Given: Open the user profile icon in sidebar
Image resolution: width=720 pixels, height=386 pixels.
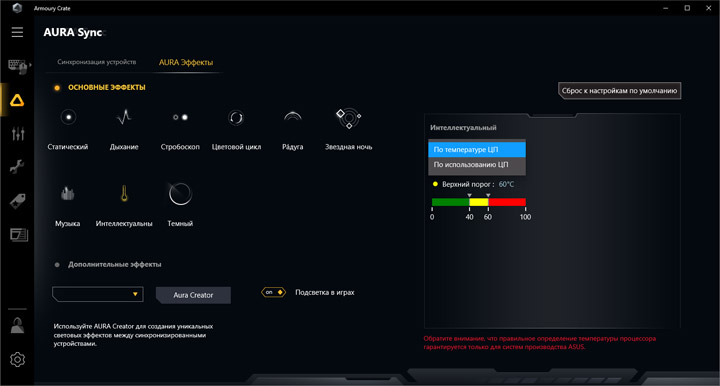Looking at the screenshot, I should tap(17, 325).
